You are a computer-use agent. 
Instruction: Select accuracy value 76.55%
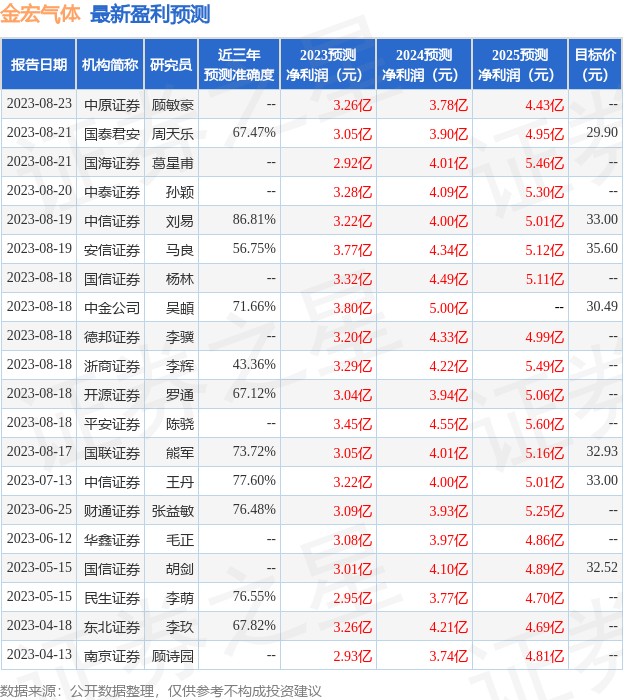point(254,597)
